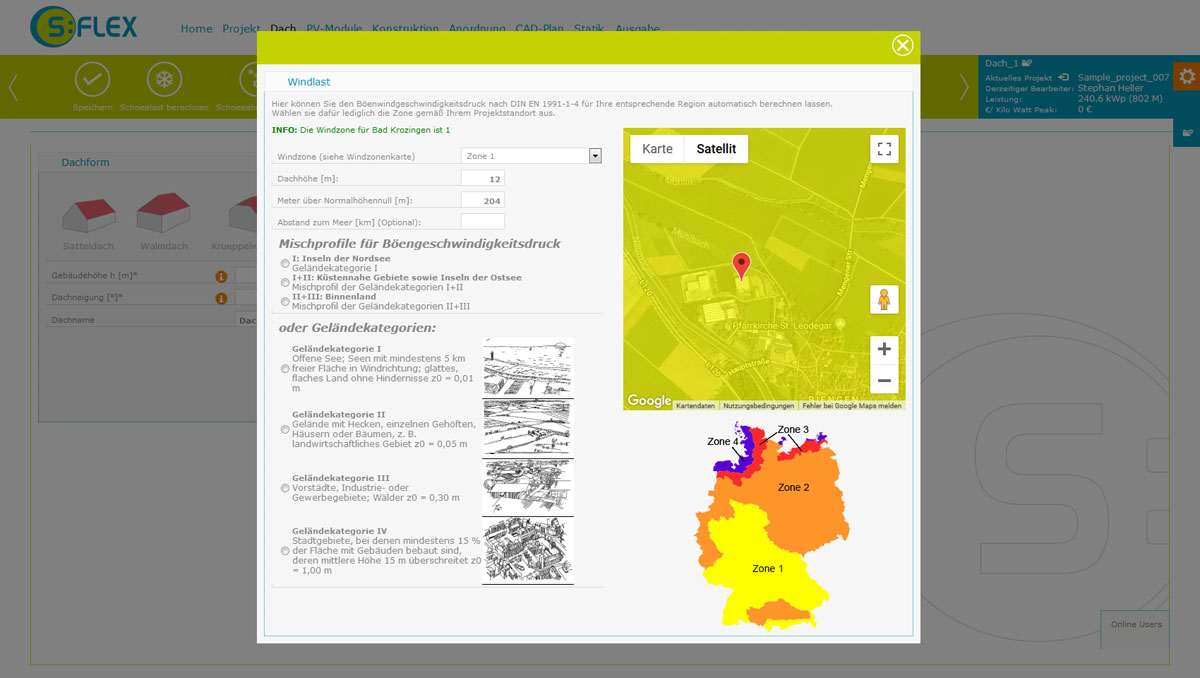Toggle fullscreen view on the map
1200x678 pixels.
(x=884, y=149)
